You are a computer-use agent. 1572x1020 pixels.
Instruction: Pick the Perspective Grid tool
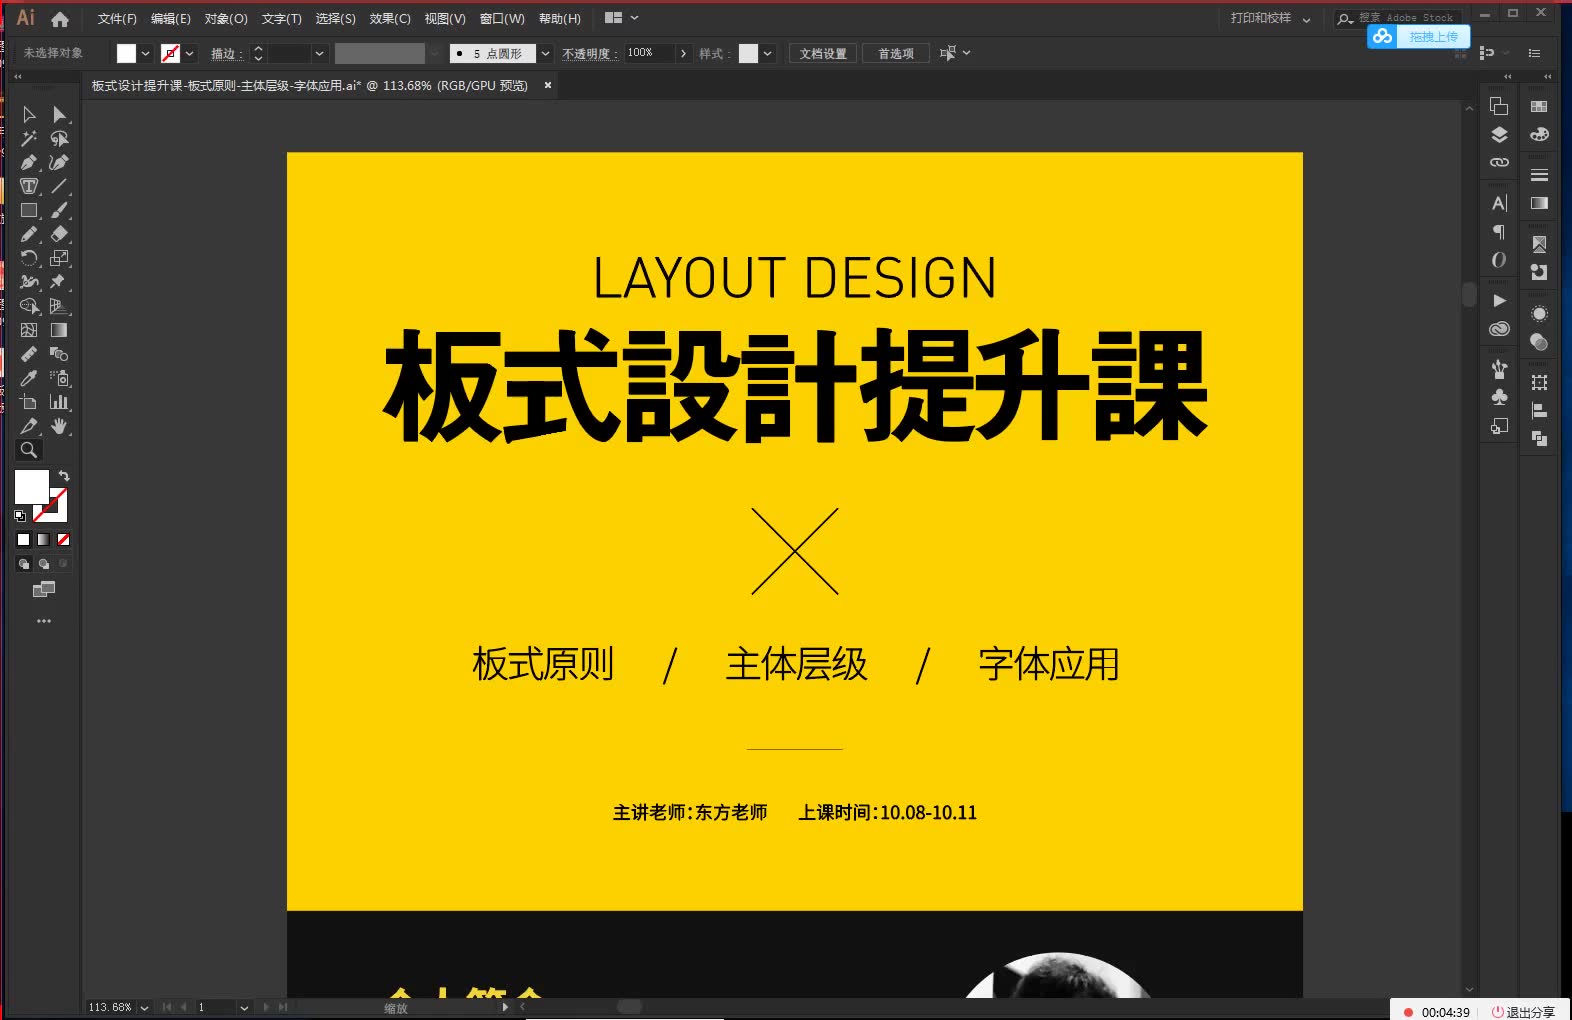tap(59, 307)
